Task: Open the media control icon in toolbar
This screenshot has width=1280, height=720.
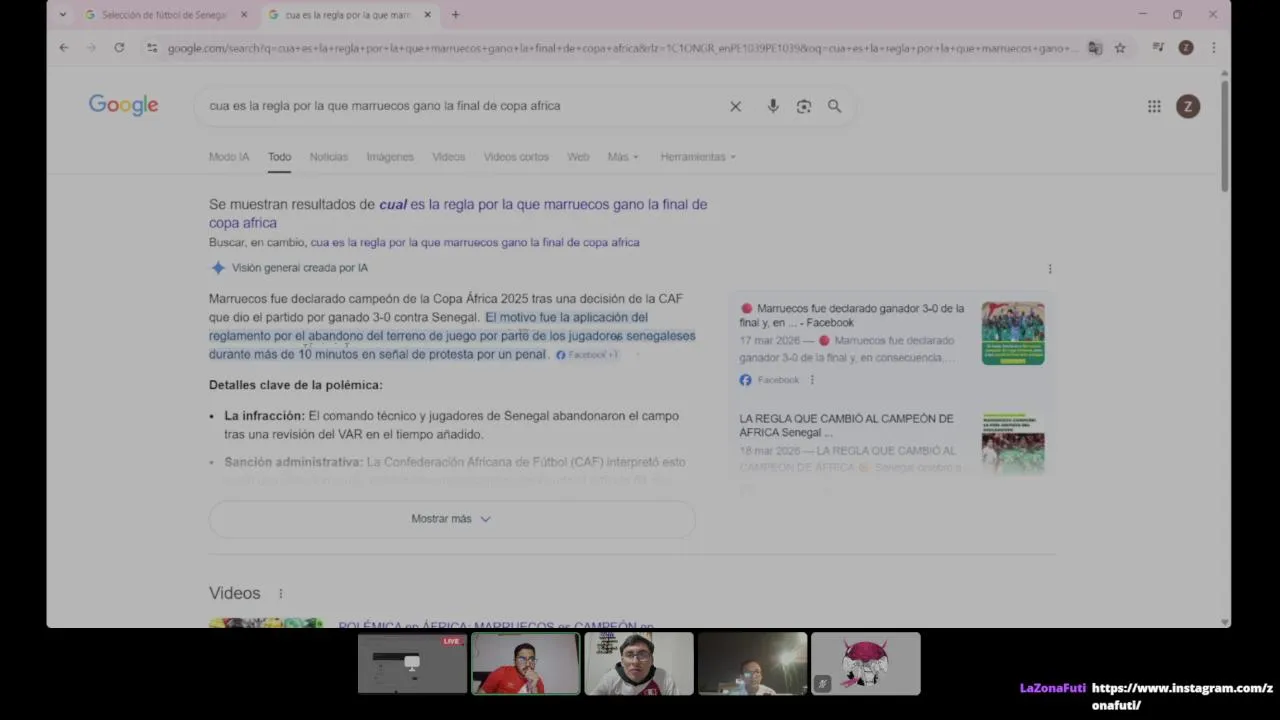Action: pyautogui.click(x=1158, y=47)
